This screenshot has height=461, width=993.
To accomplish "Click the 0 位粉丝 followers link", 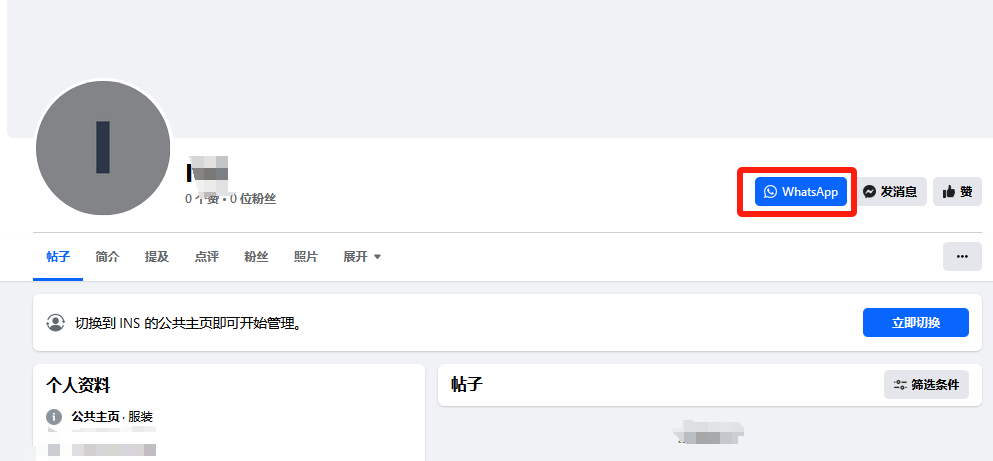I will 253,199.
